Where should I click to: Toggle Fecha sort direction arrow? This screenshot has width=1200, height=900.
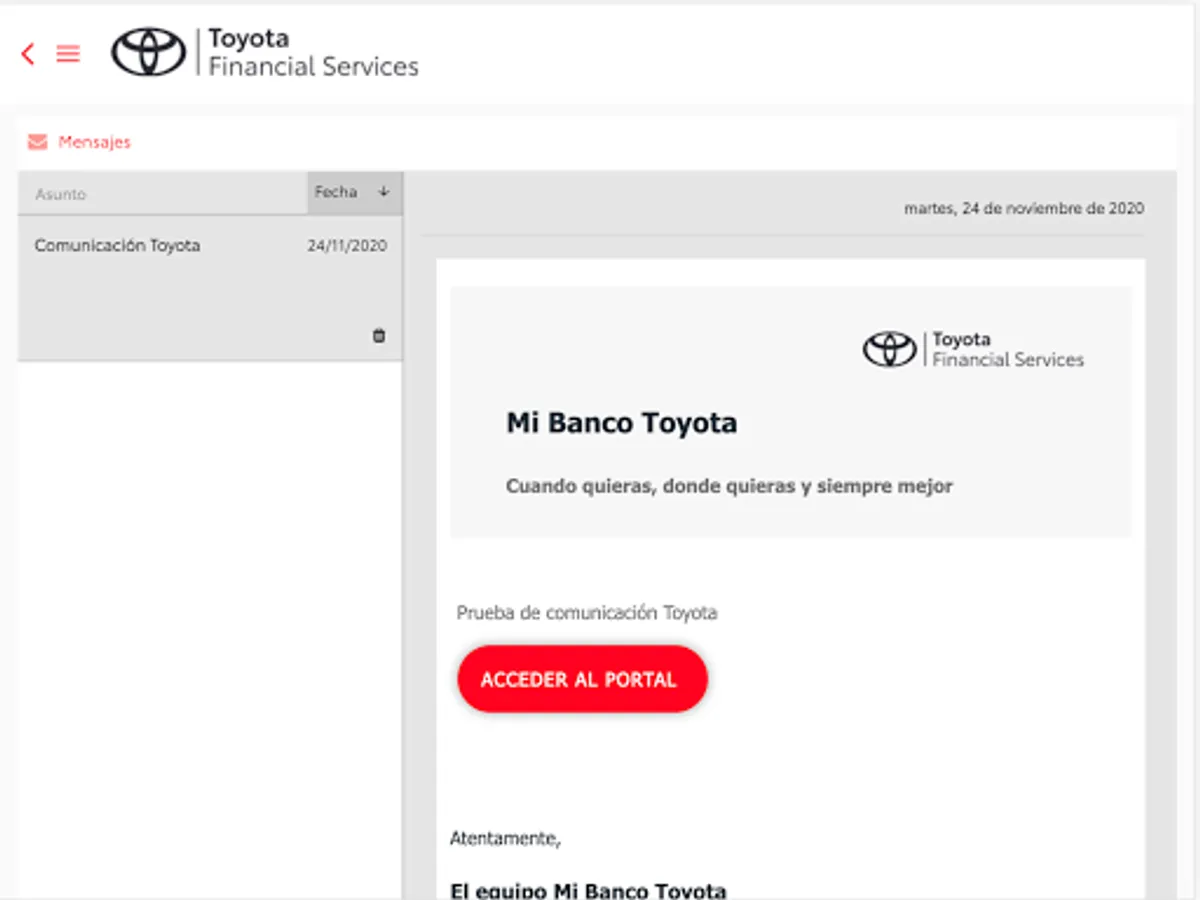click(383, 192)
